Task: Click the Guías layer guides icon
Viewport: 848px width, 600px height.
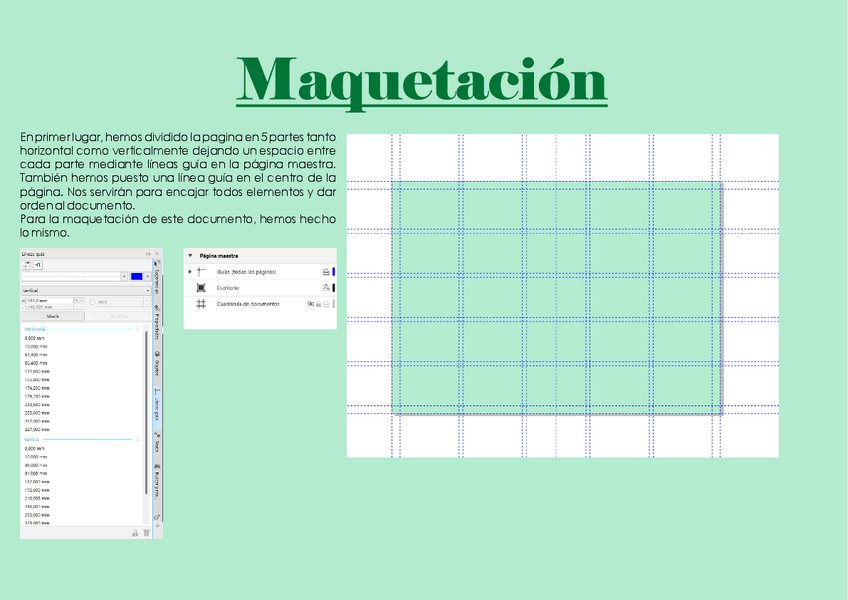Action: 201,272
